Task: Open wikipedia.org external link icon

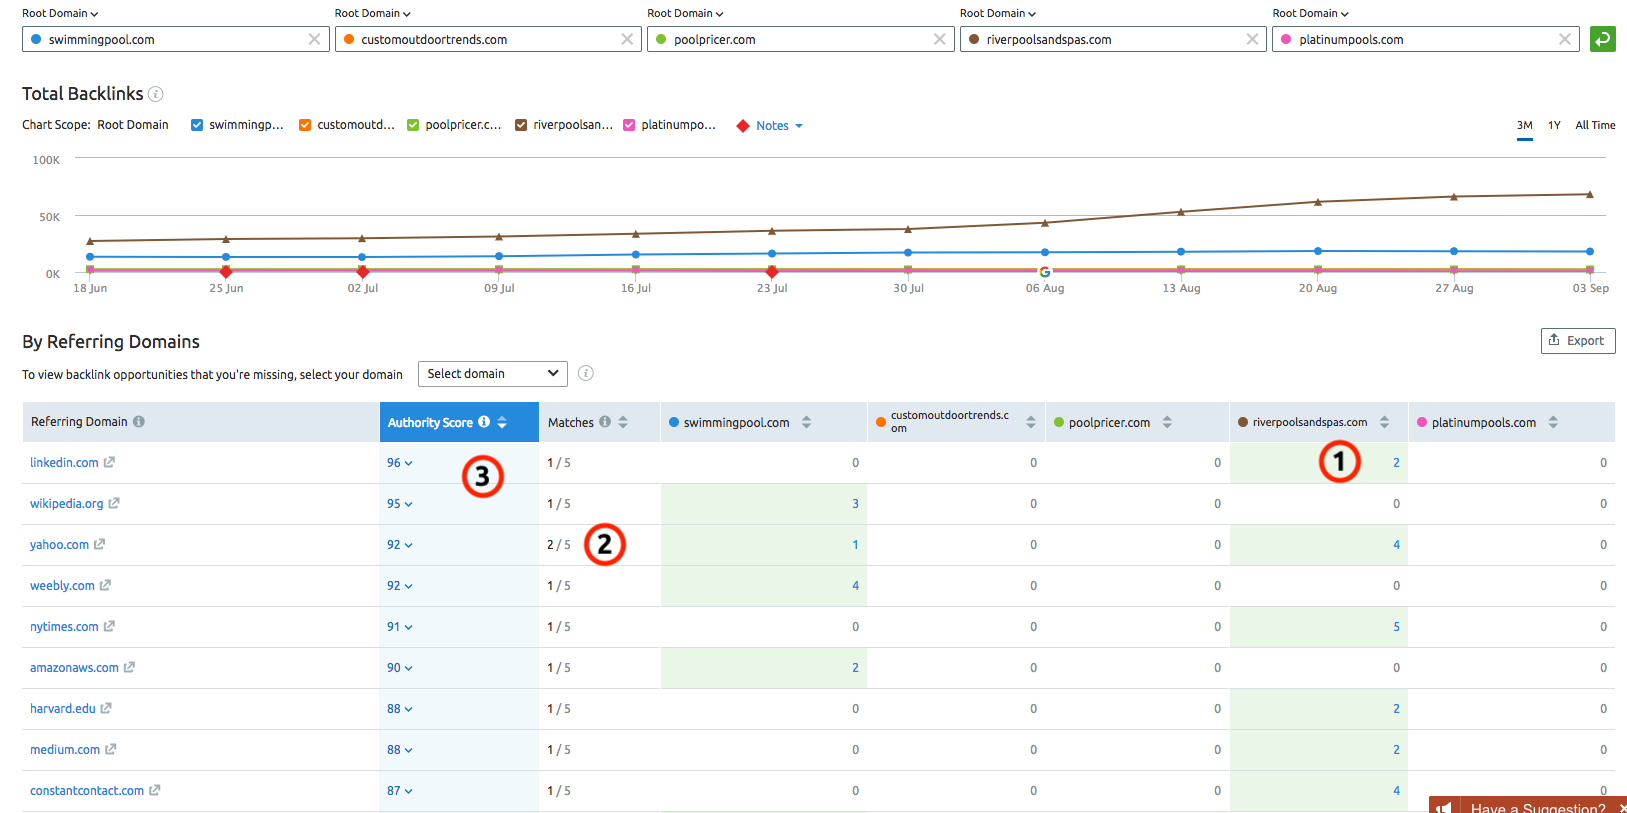Action: click(114, 503)
